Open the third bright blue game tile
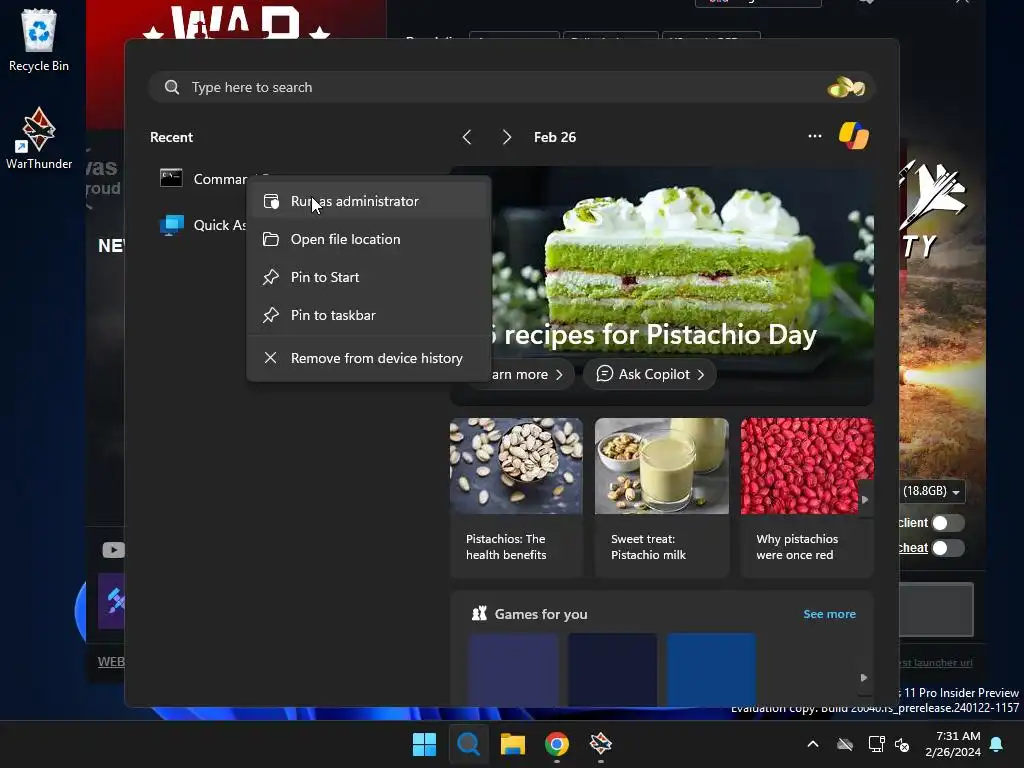The image size is (1024, 768). point(711,669)
